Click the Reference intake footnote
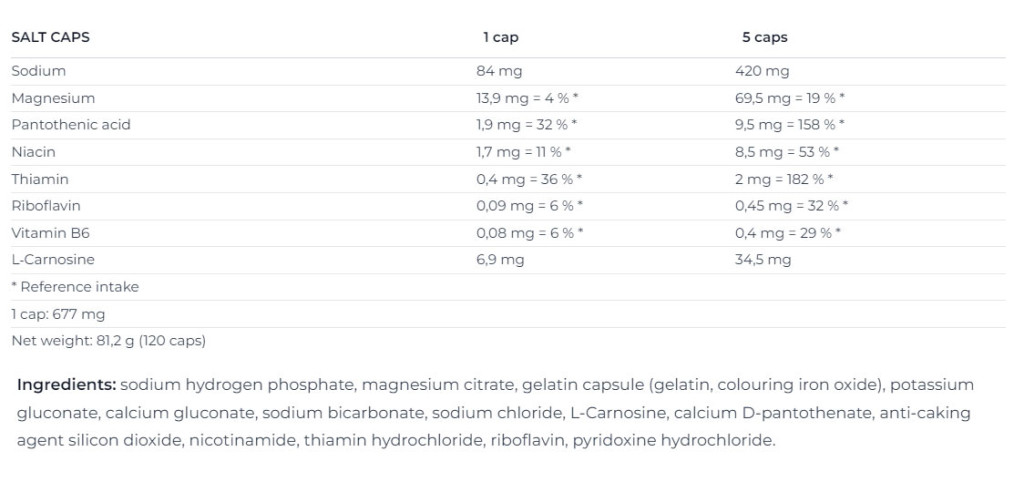 click(75, 287)
